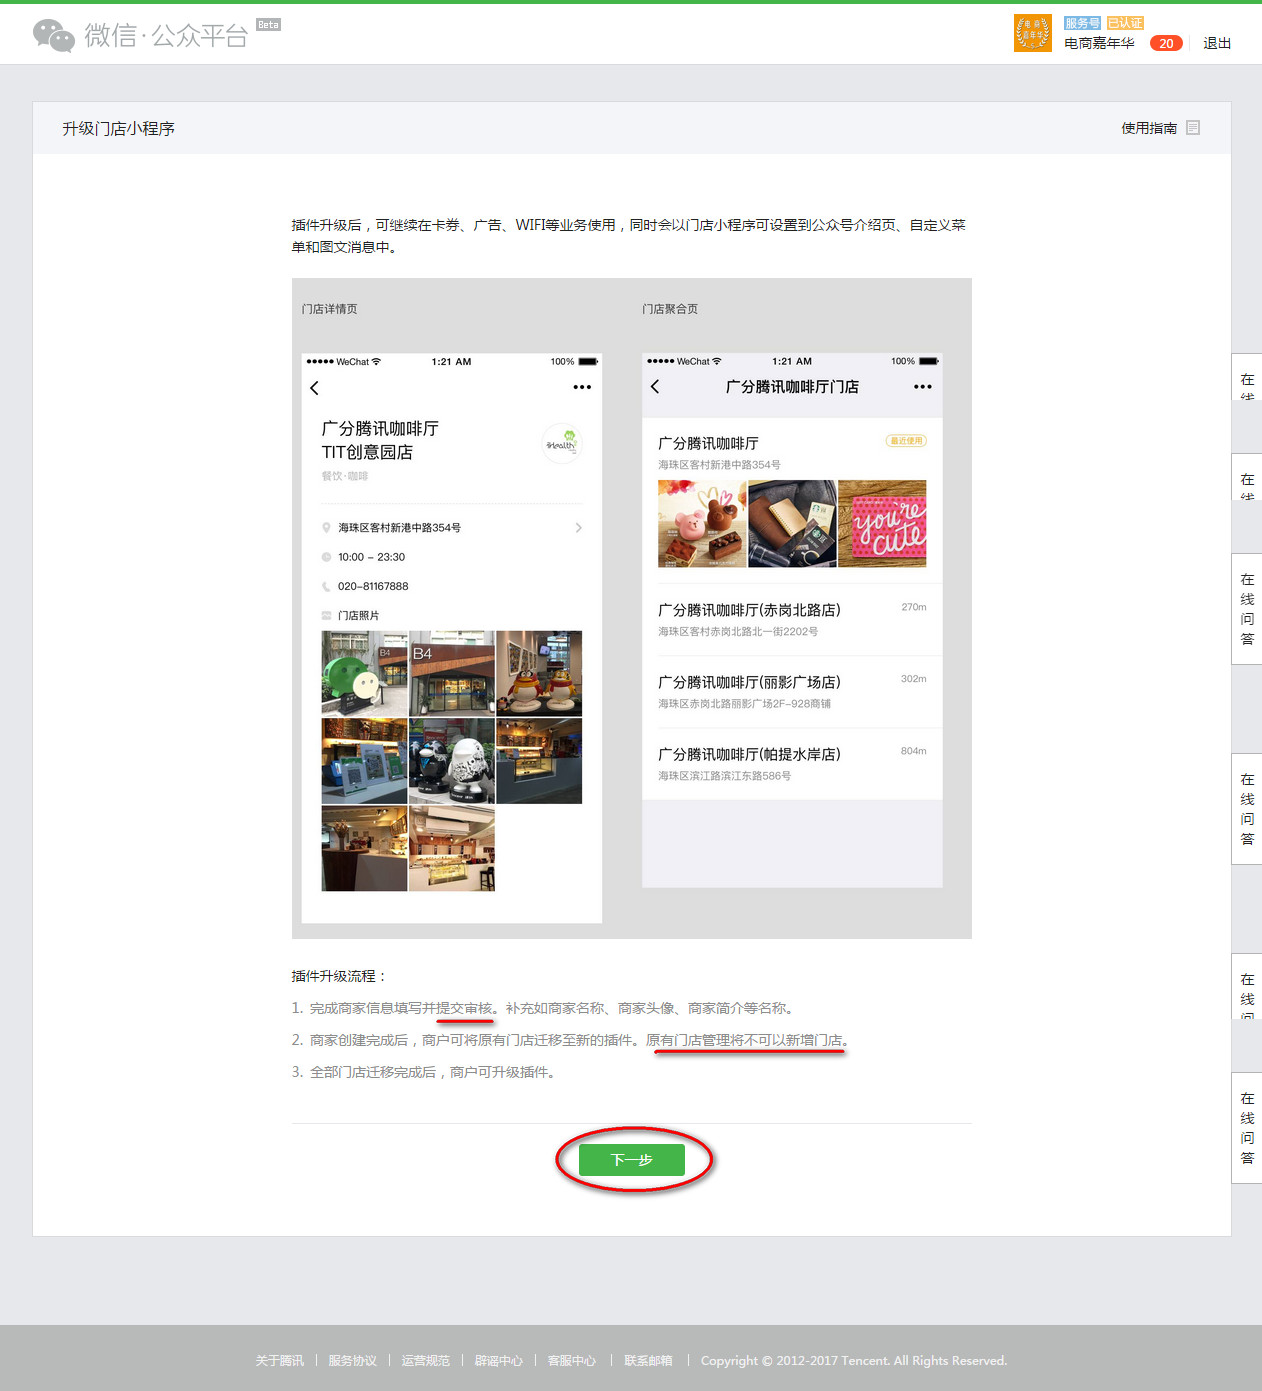Open the 20 unread notifications badge

pos(1166,43)
